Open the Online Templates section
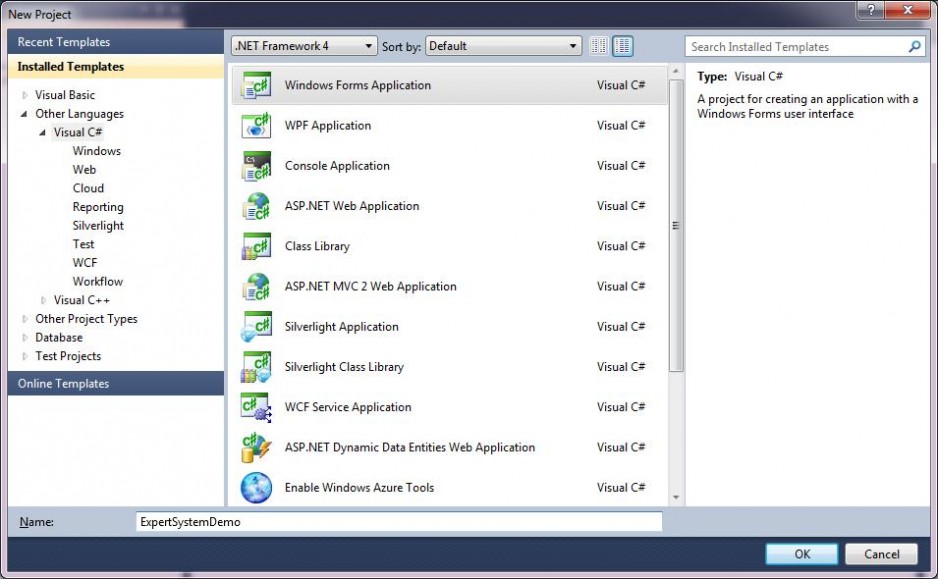 tap(115, 383)
